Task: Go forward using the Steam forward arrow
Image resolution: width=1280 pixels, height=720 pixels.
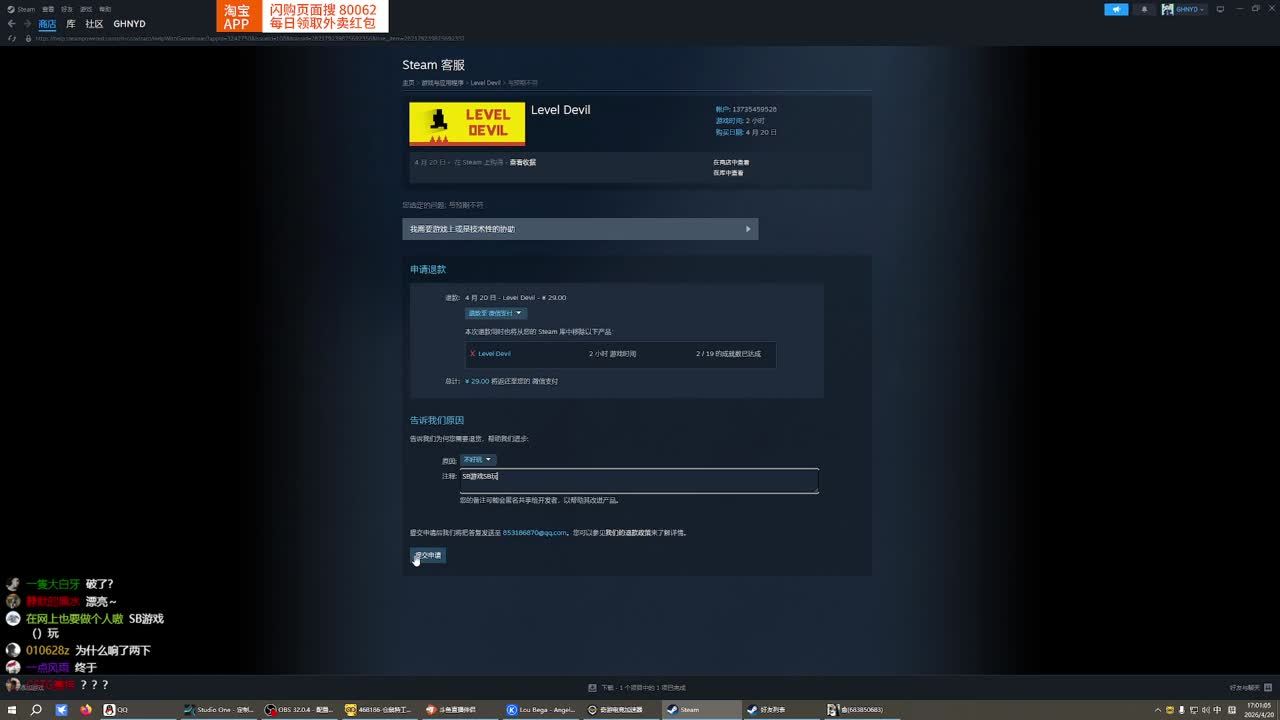Action: coord(26,24)
